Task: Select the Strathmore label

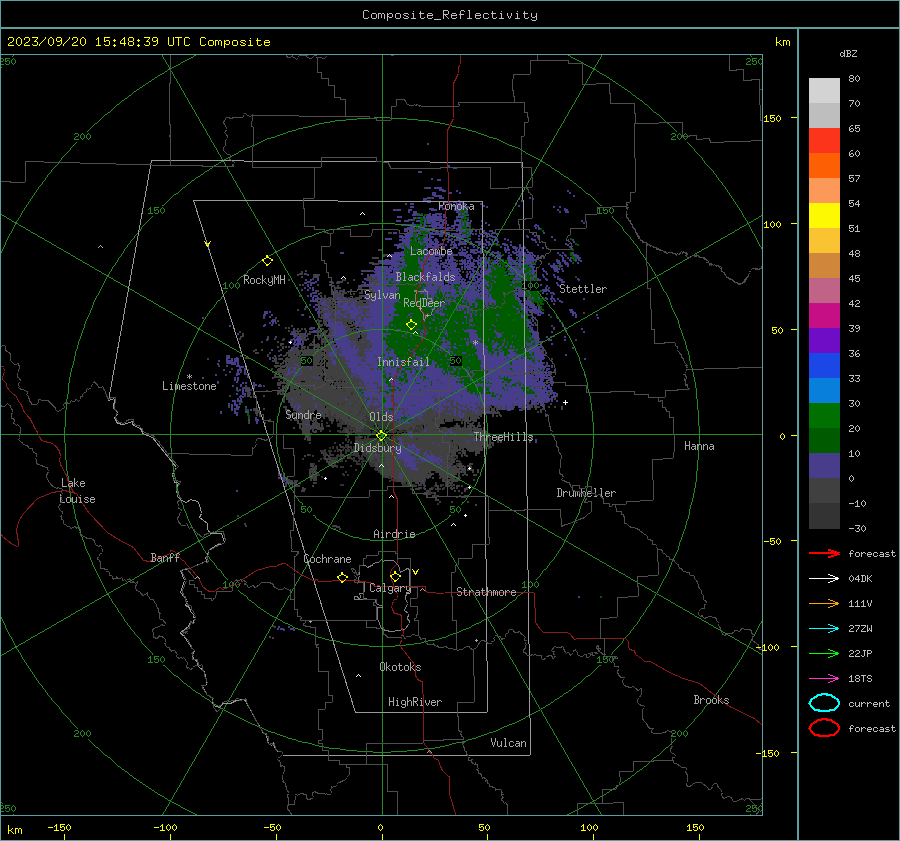Action: click(486, 592)
